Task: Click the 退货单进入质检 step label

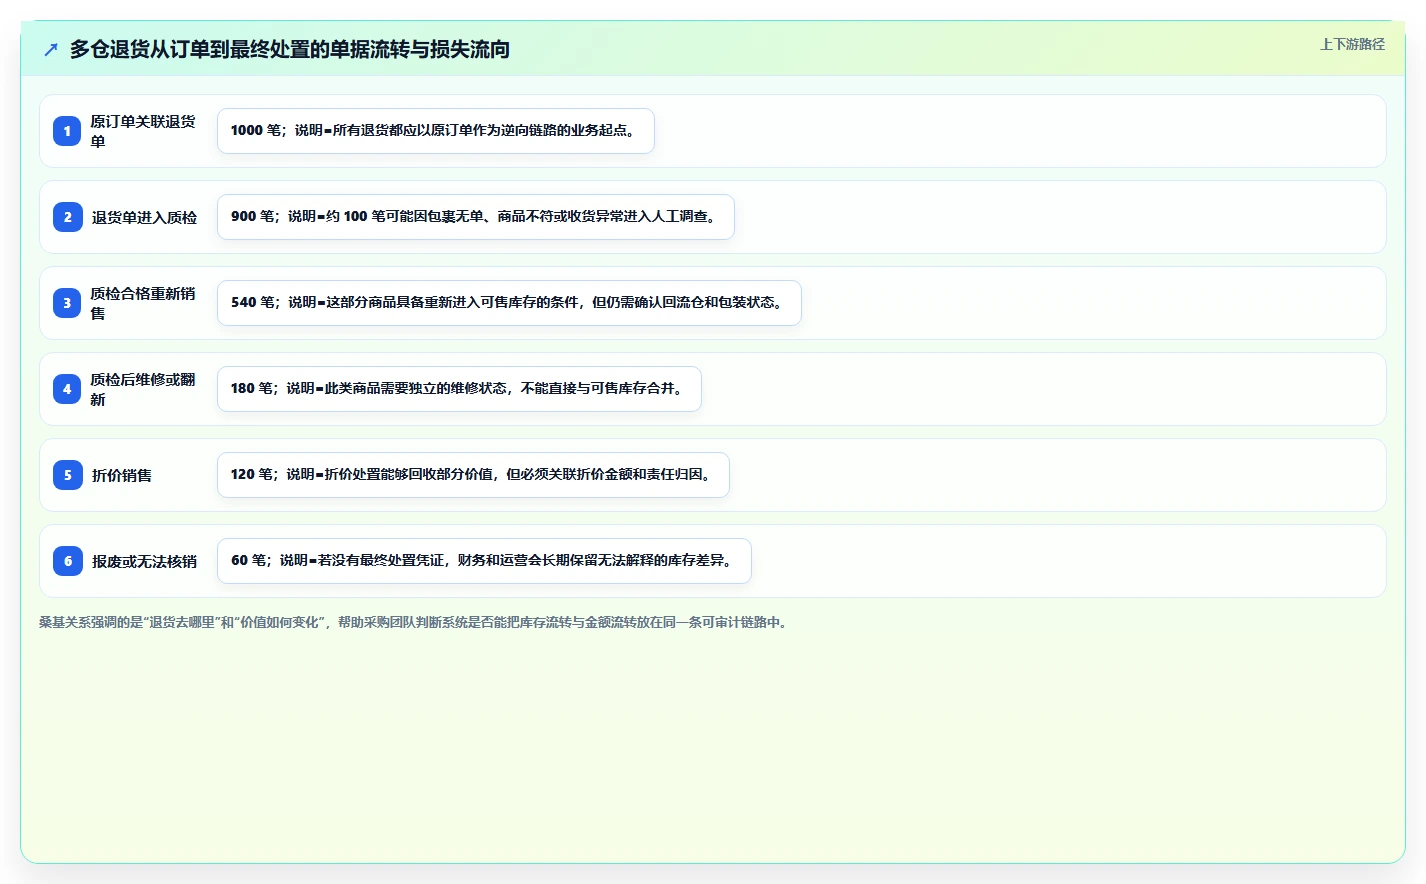Action: [x=144, y=217]
